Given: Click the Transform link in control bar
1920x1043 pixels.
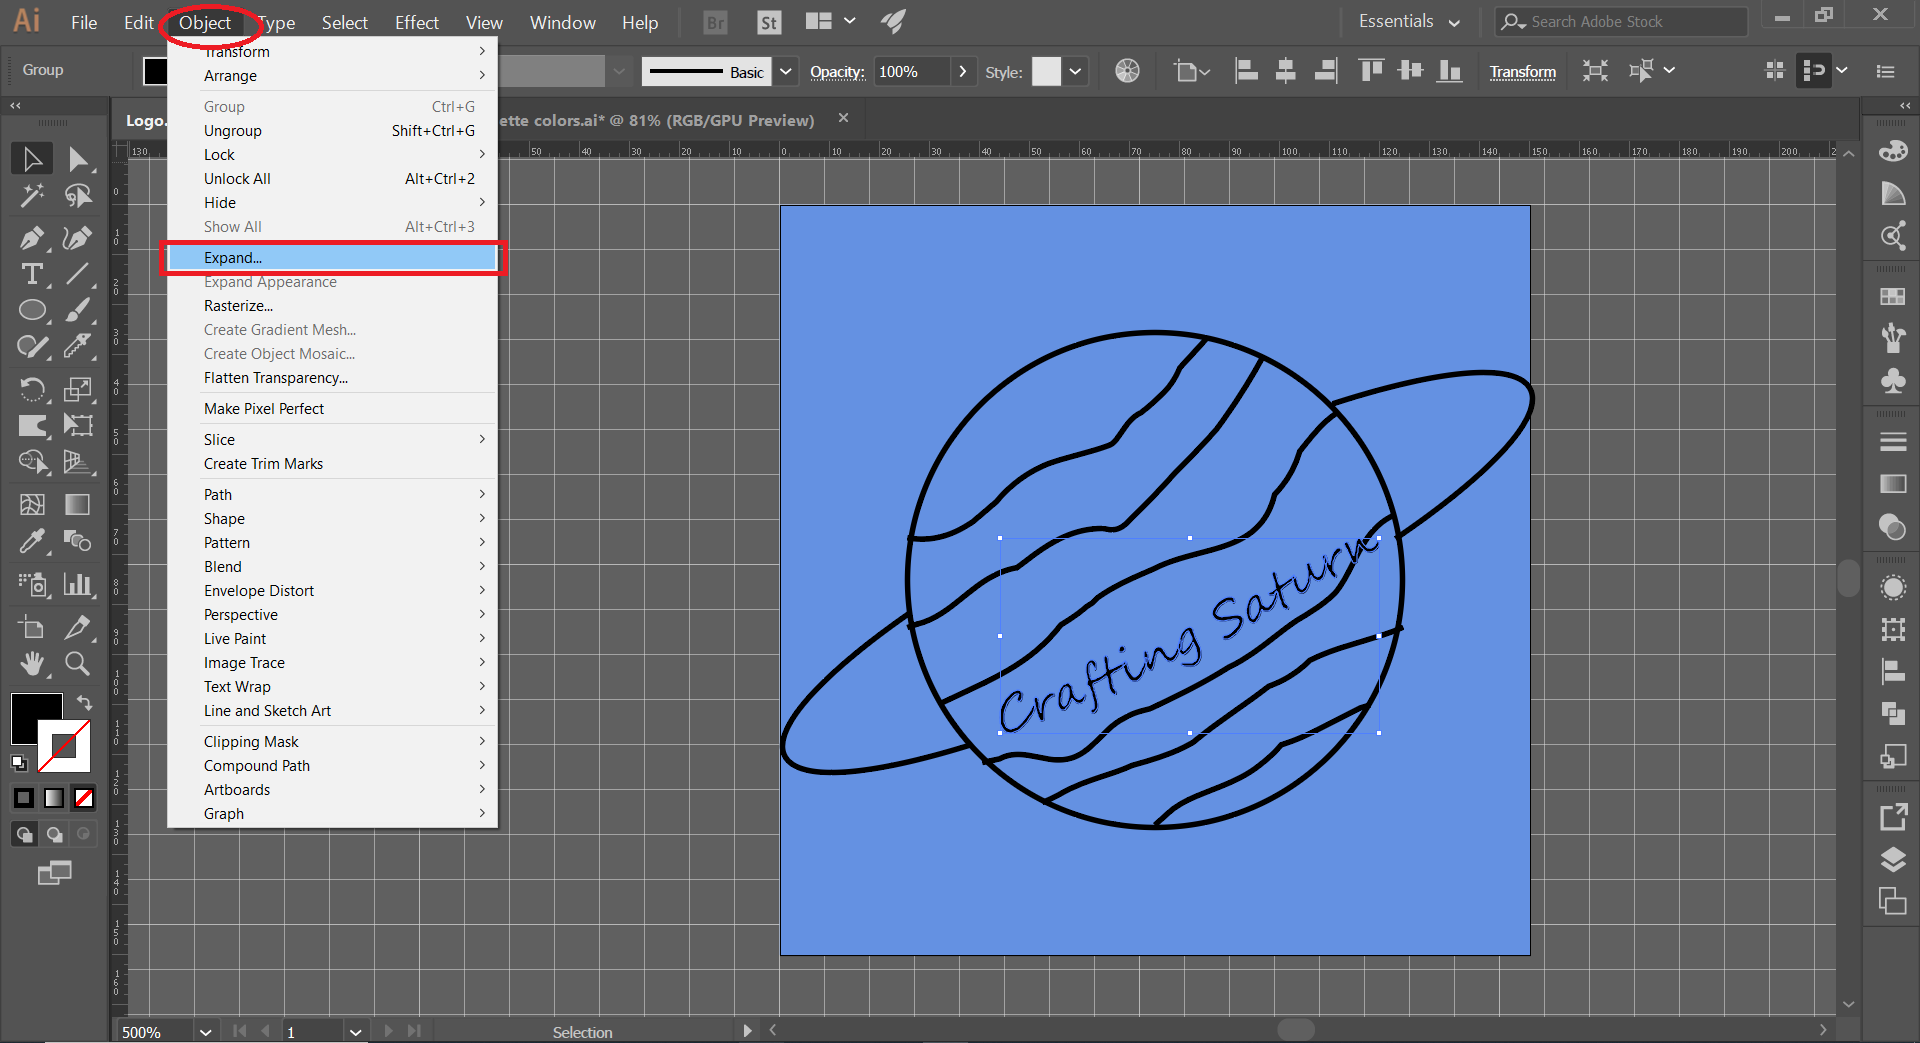Looking at the screenshot, I should [x=1522, y=72].
